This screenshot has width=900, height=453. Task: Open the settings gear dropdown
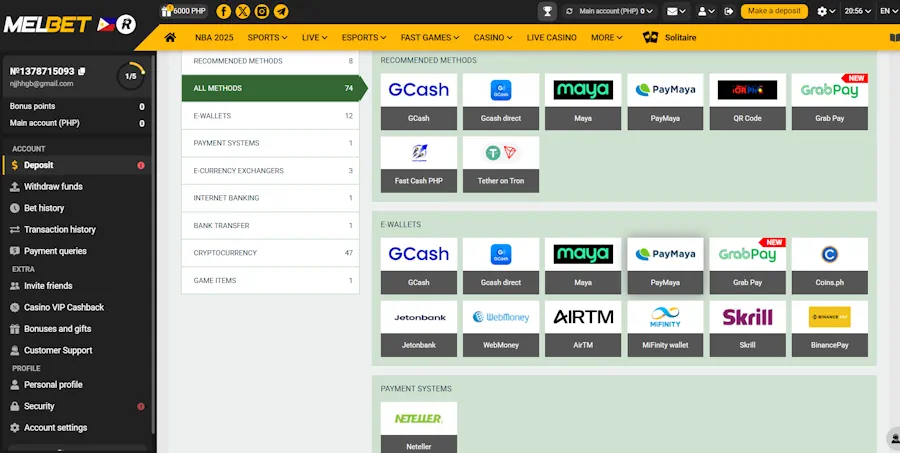coord(825,11)
